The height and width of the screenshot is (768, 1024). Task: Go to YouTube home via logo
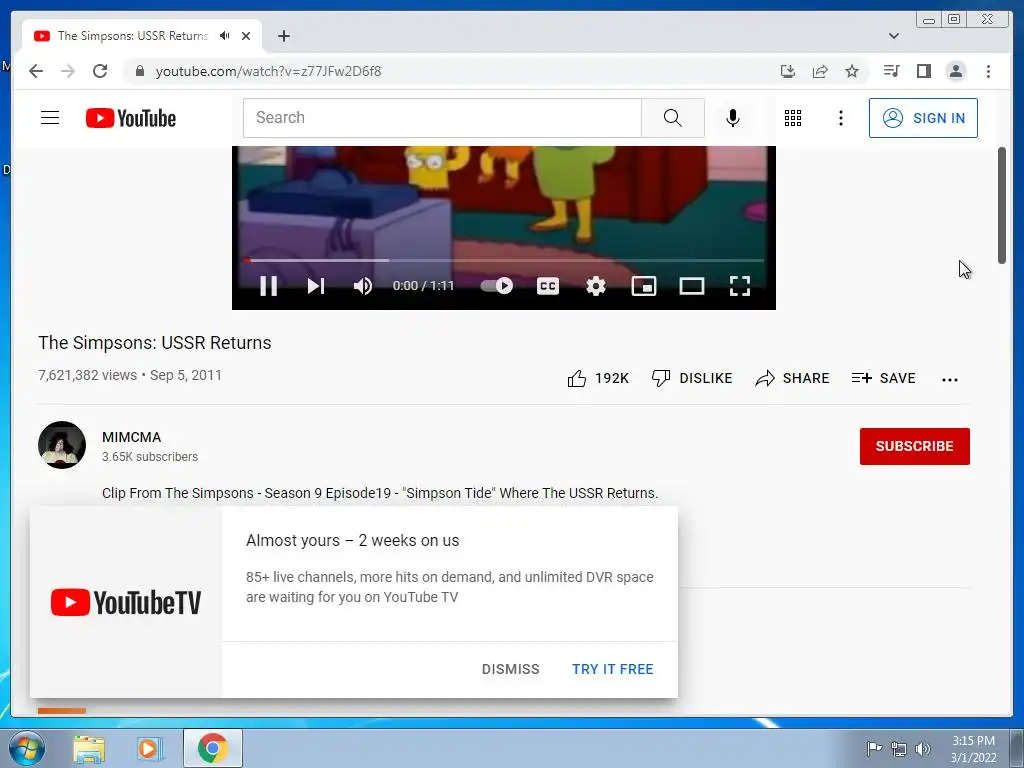coord(131,118)
